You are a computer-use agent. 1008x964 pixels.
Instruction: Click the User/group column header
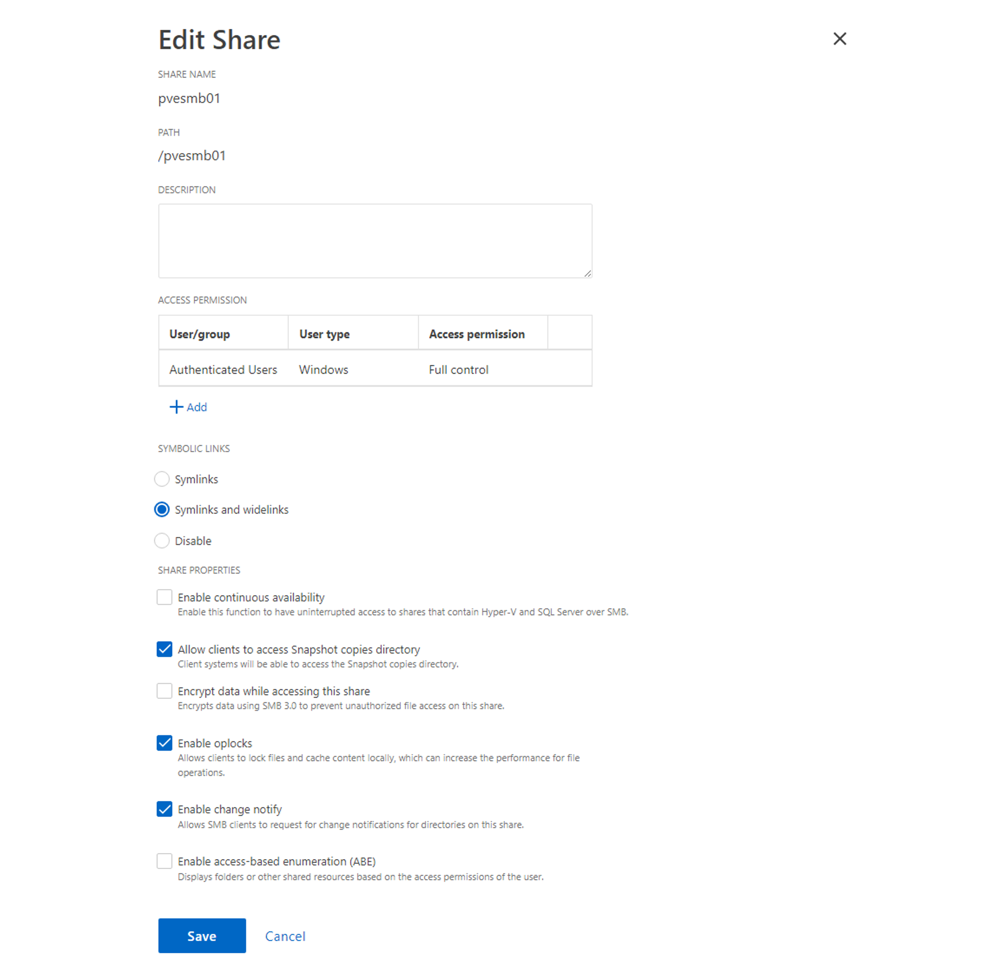[200, 332]
